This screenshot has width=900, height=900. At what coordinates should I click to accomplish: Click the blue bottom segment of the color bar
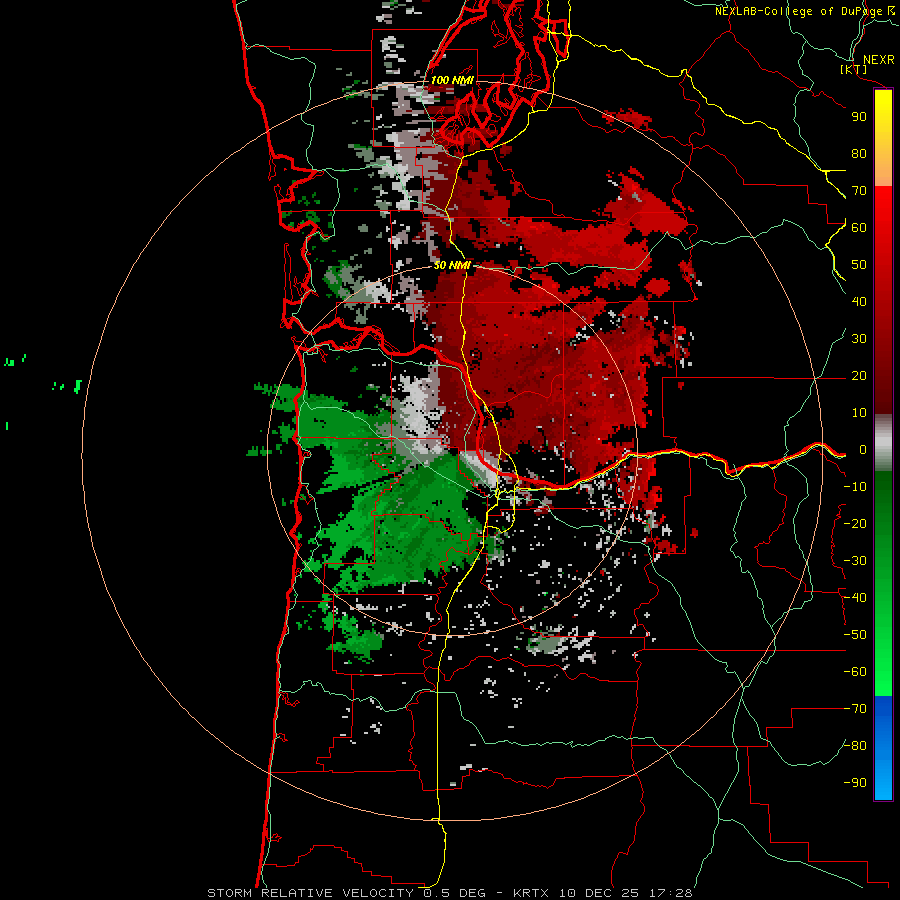883,748
